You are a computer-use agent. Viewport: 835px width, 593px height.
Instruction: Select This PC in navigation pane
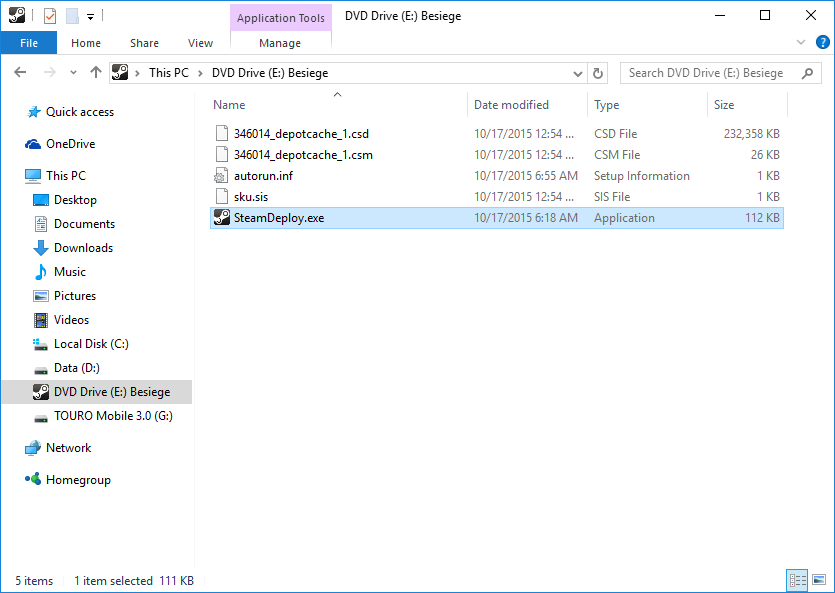(x=66, y=176)
